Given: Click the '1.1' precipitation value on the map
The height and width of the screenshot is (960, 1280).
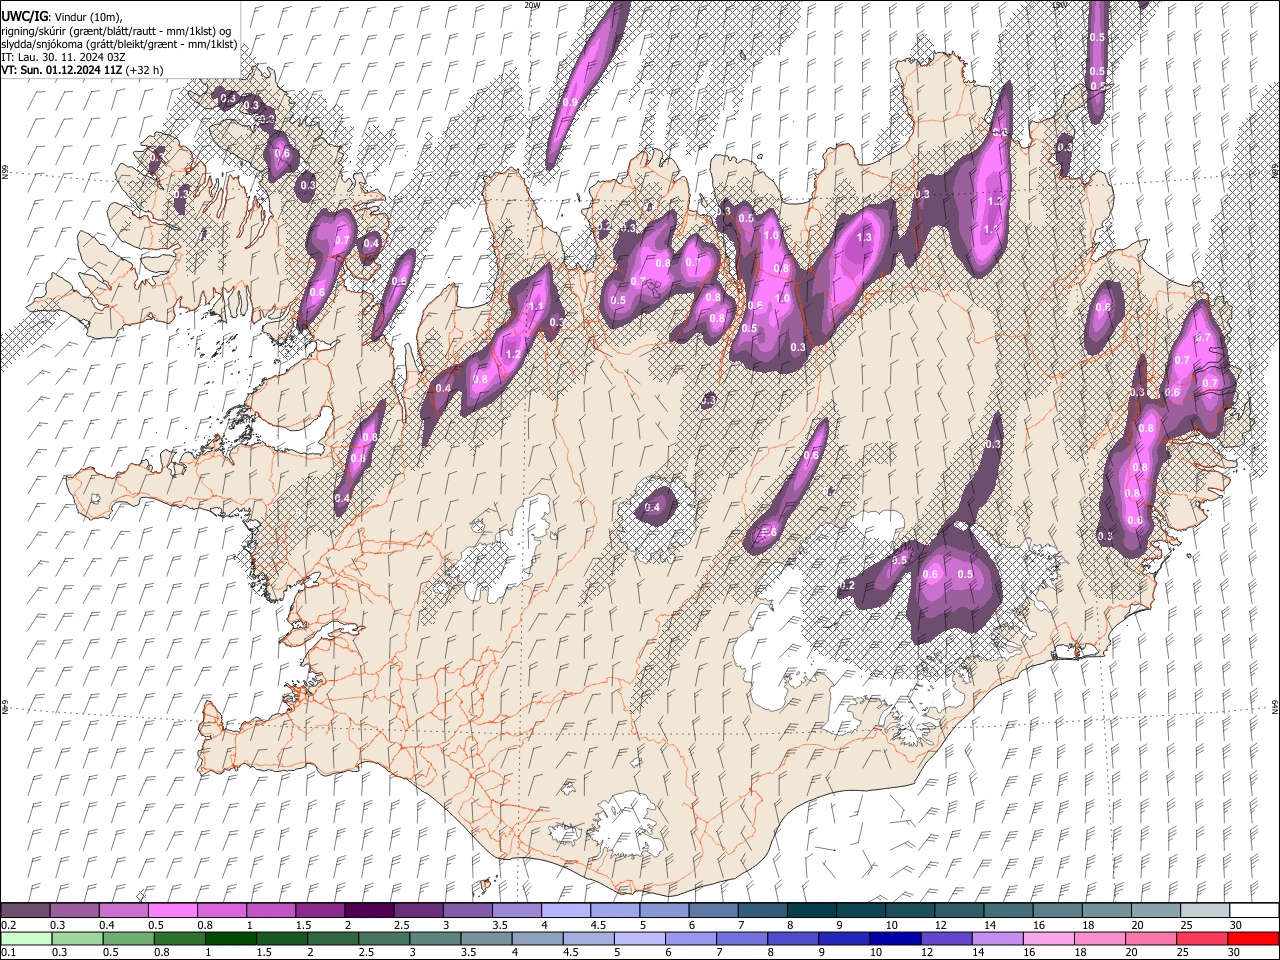Looking at the screenshot, I should 536,307.
